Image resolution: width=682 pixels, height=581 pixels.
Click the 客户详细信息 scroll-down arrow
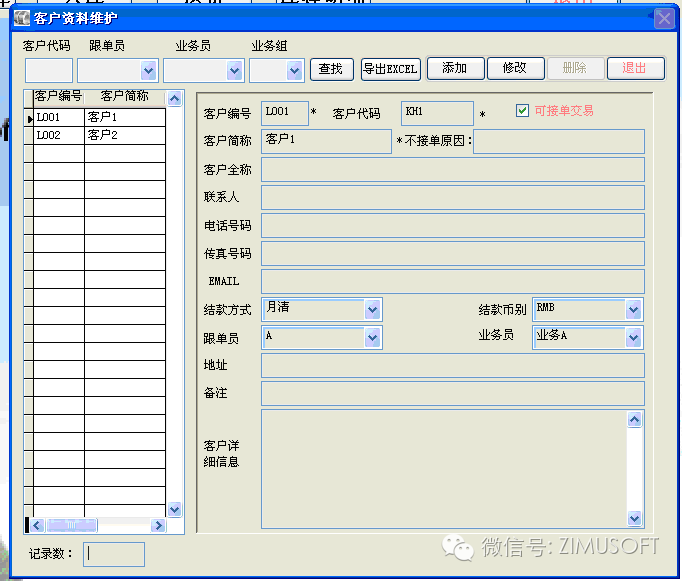[634, 518]
